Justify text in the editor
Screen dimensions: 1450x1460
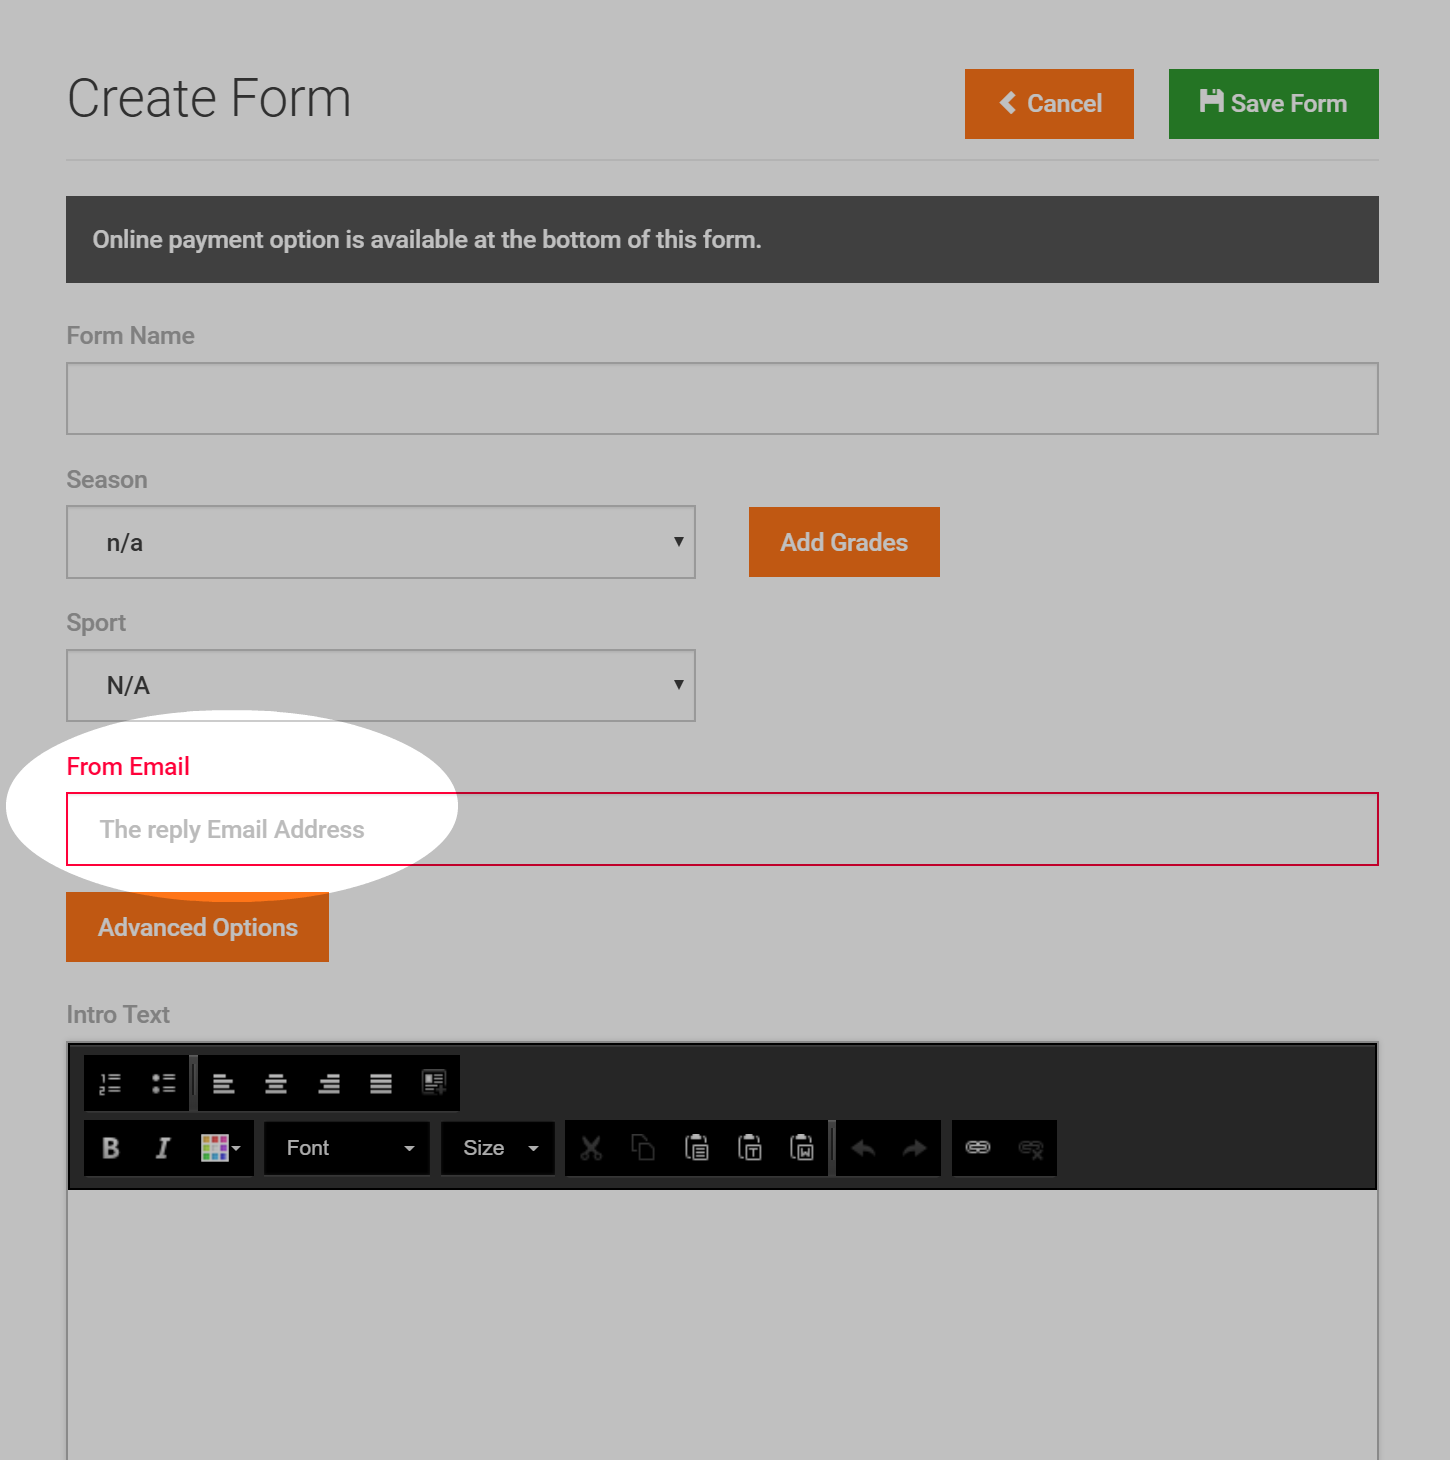(x=381, y=1083)
